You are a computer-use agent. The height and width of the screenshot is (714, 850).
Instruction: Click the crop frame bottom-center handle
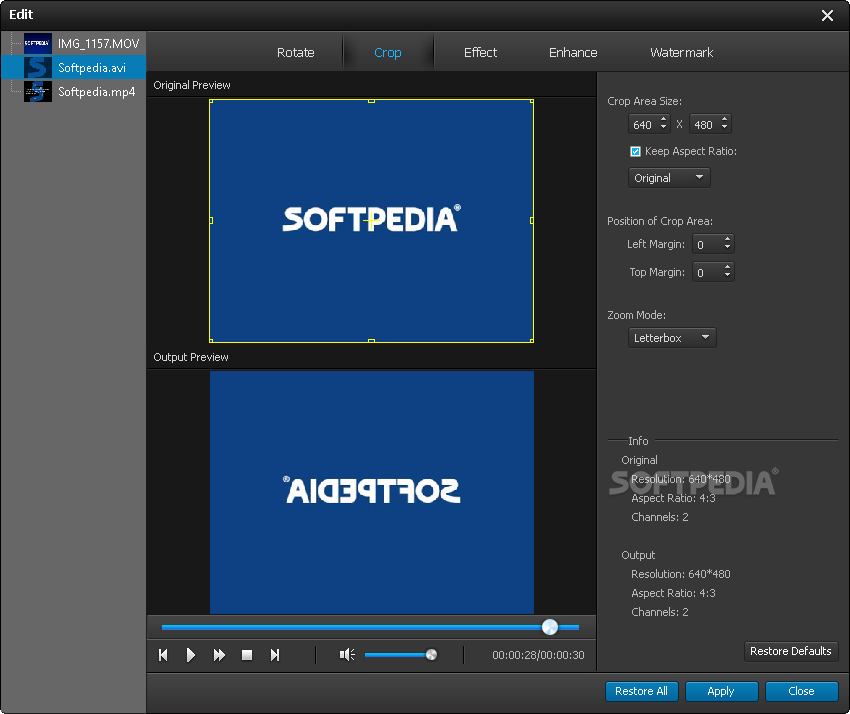click(x=371, y=340)
